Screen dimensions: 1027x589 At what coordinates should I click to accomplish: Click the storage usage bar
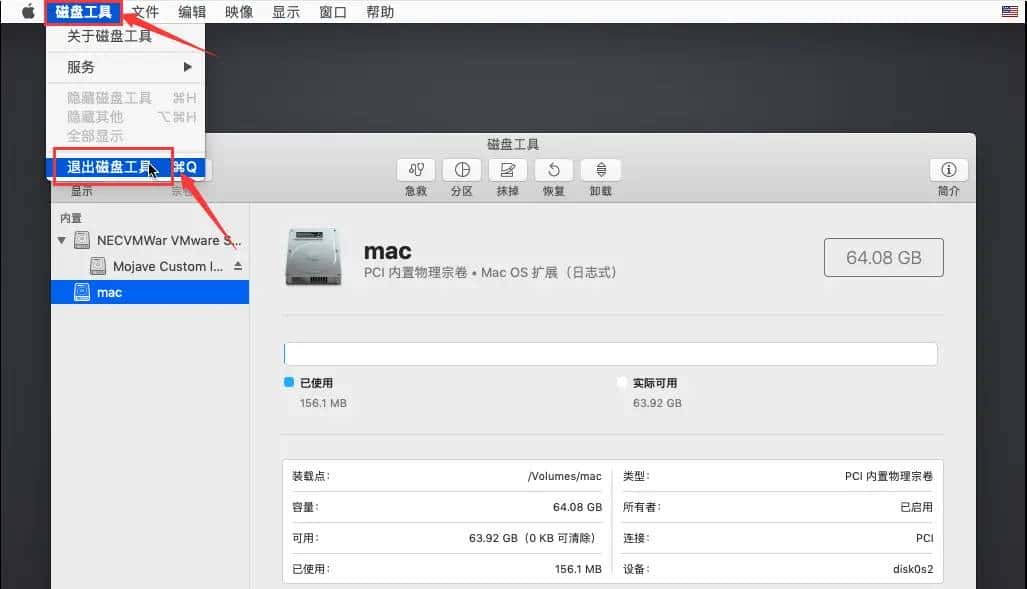610,353
